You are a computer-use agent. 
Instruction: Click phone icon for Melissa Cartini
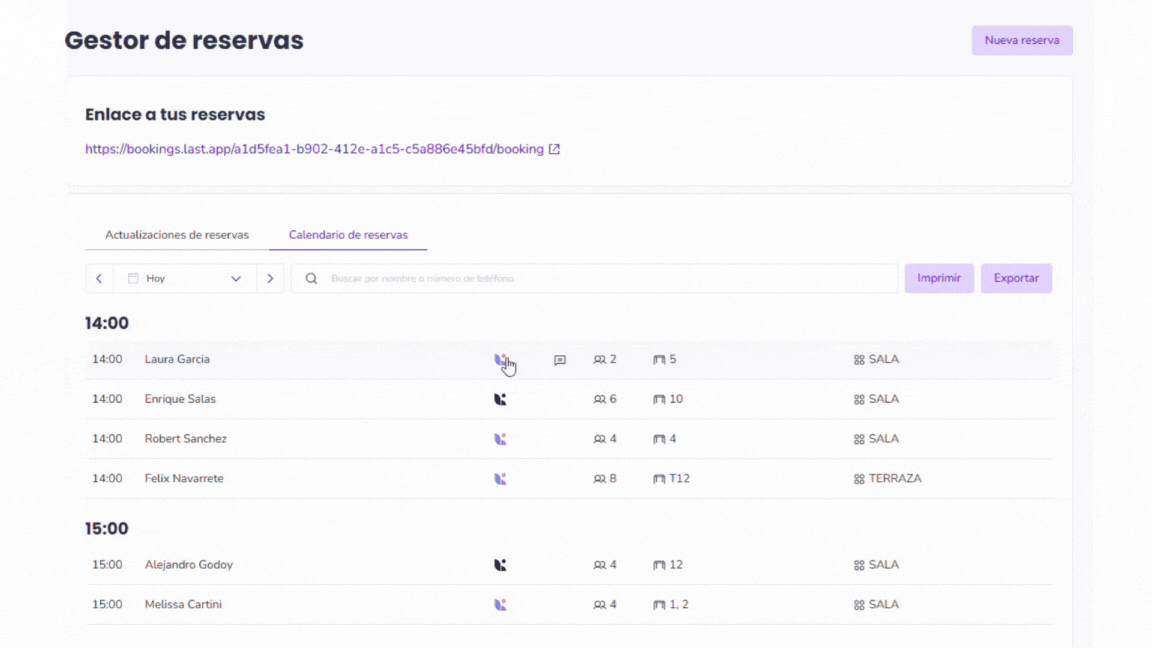click(500, 605)
